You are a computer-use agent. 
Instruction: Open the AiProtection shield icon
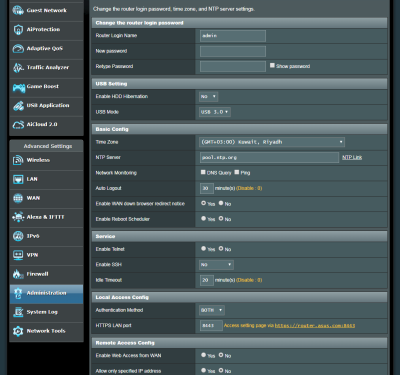[18, 30]
